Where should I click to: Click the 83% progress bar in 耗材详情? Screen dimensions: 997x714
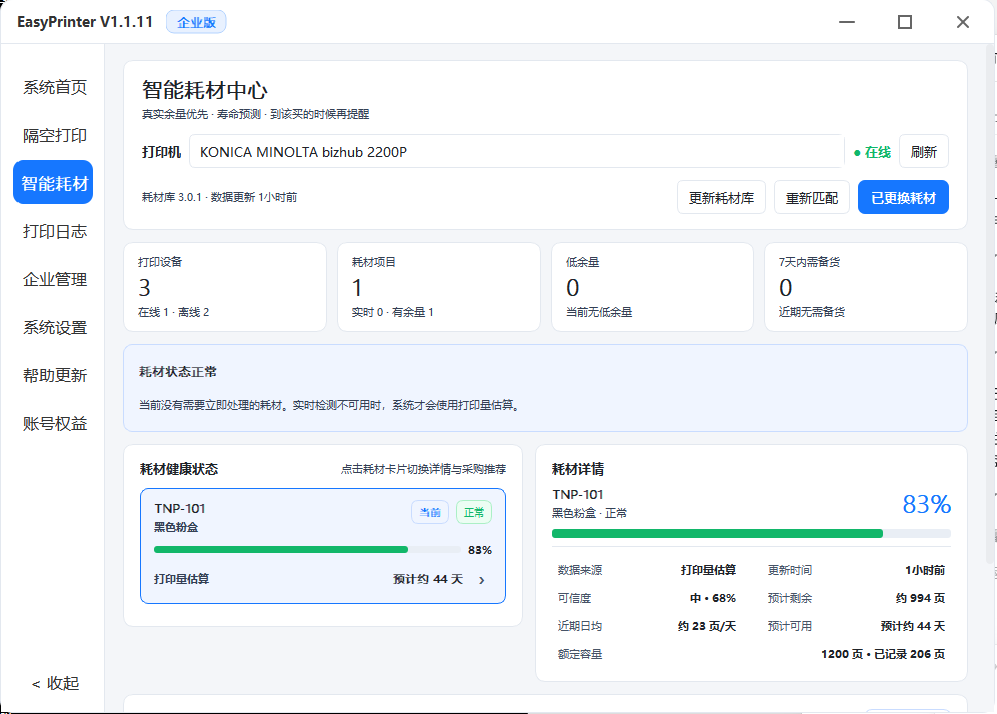751,533
